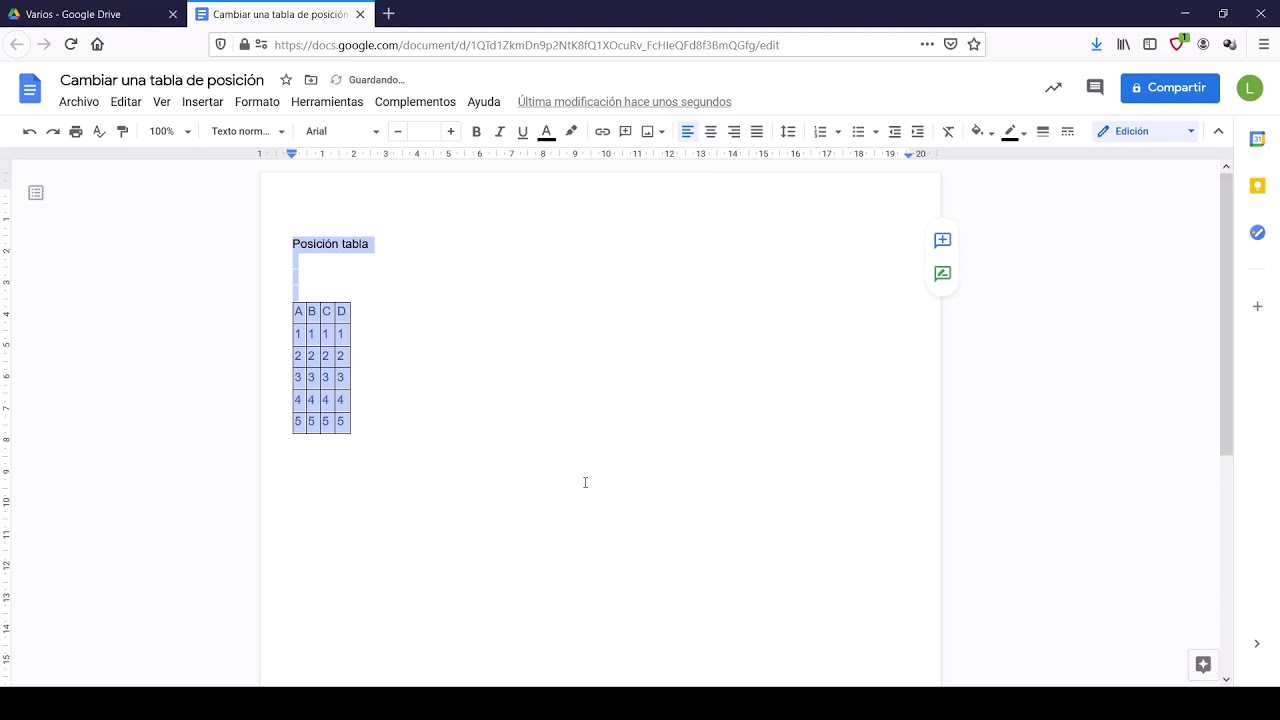Collapse the menus with up chevron

1218,132
